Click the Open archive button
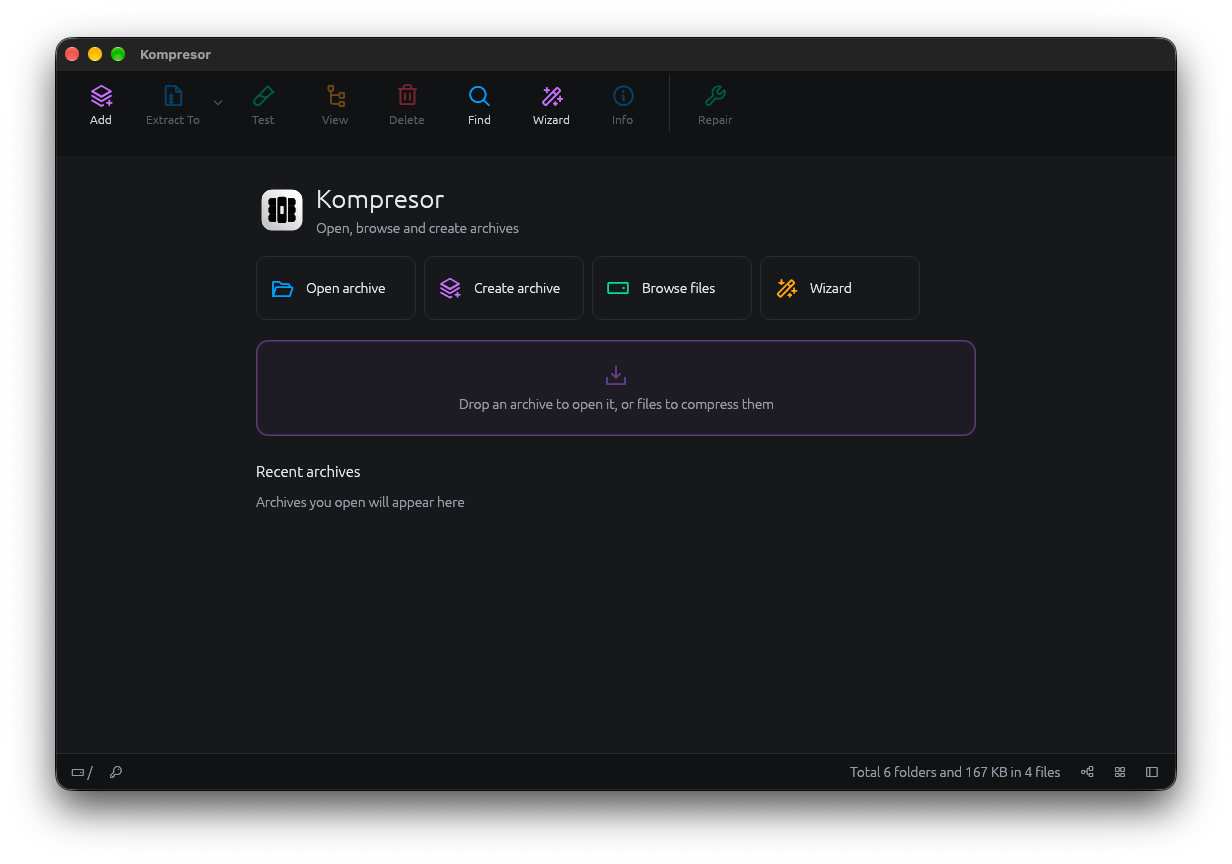This screenshot has width=1232, height=864. pyautogui.click(x=336, y=288)
